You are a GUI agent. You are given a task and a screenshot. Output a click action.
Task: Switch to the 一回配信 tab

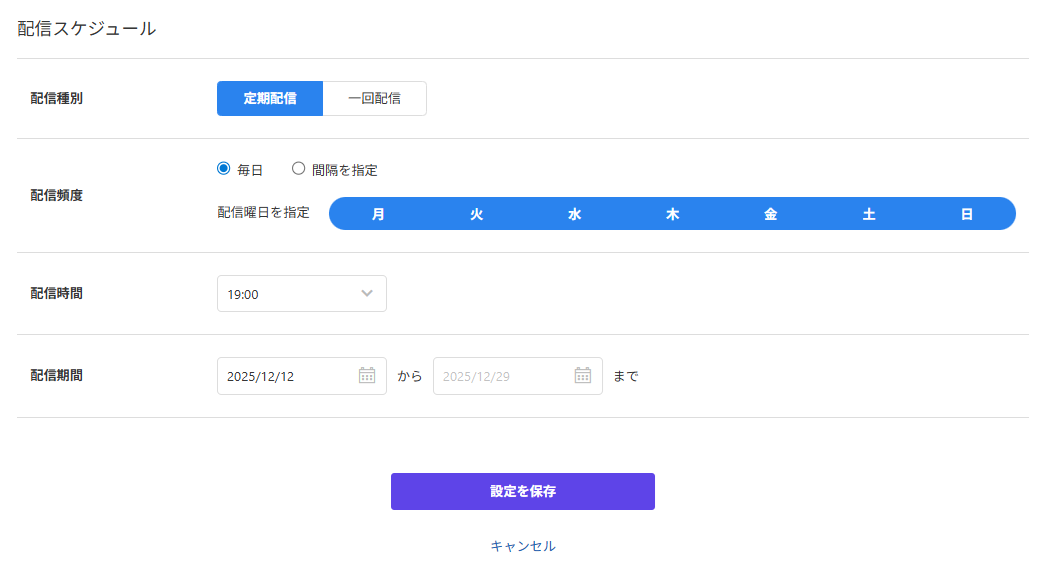tap(374, 99)
